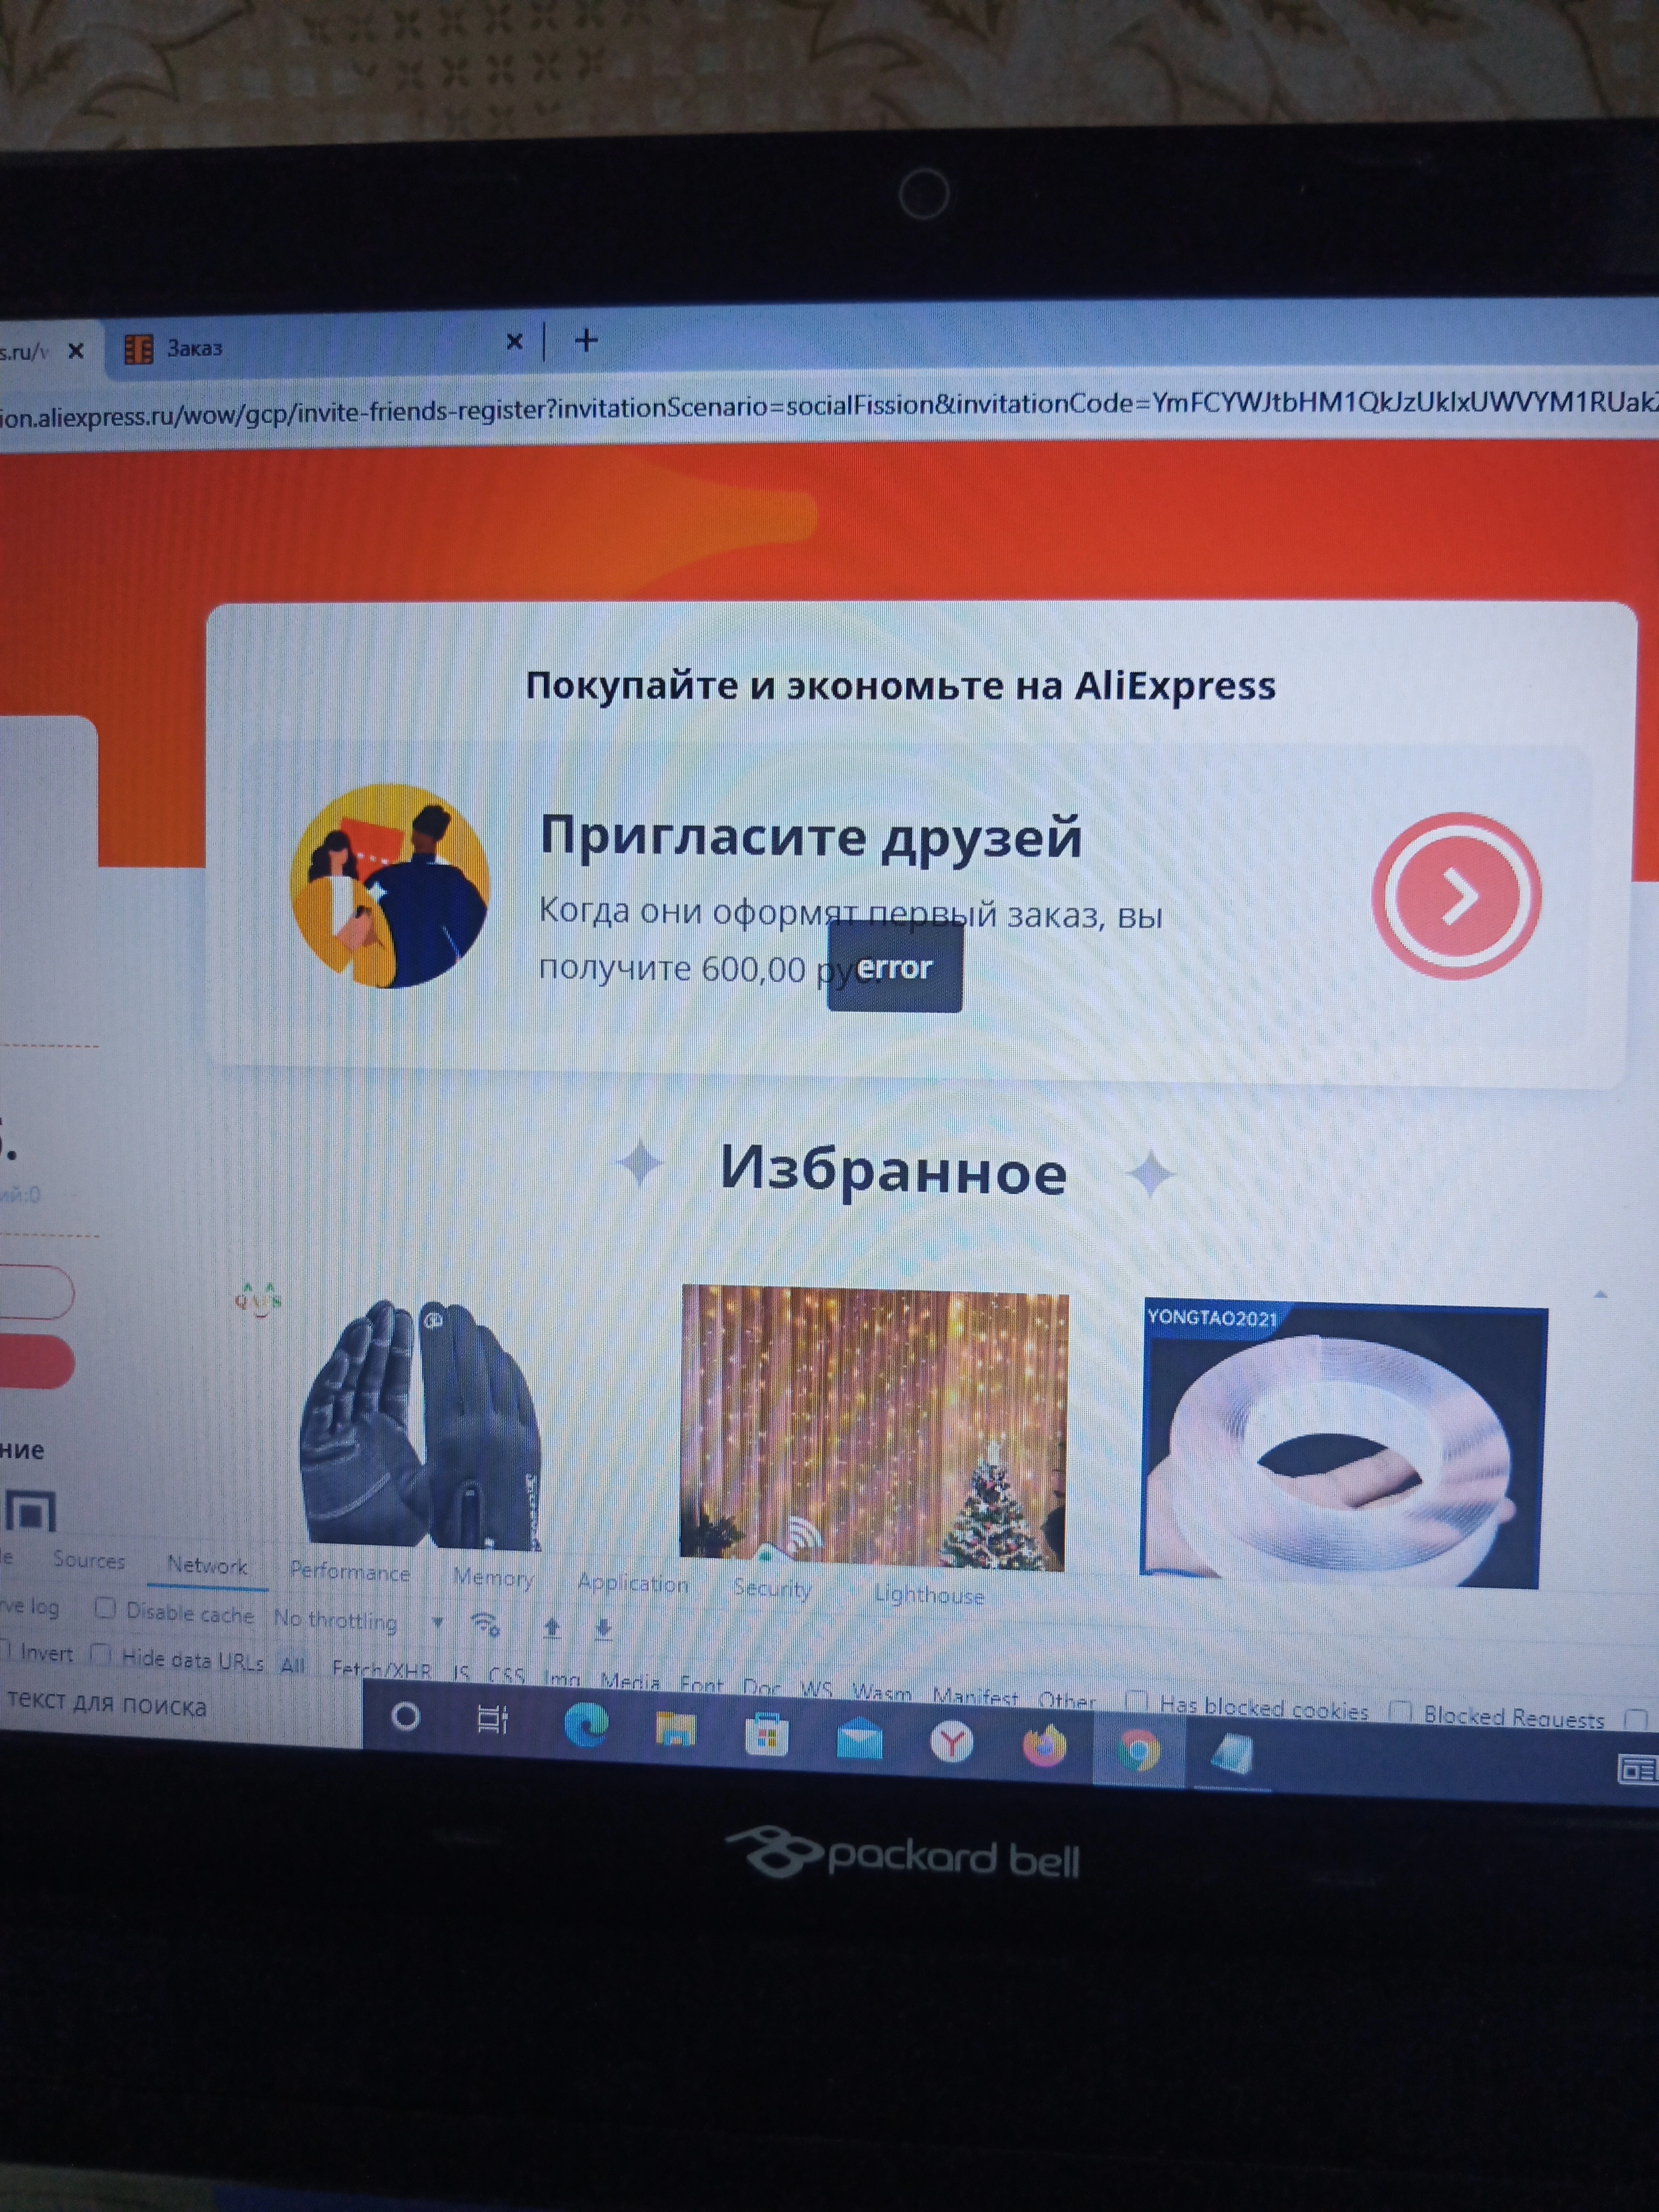
Task: Switch to the Sources DevTools tab
Action: click(x=89, y=1560)
